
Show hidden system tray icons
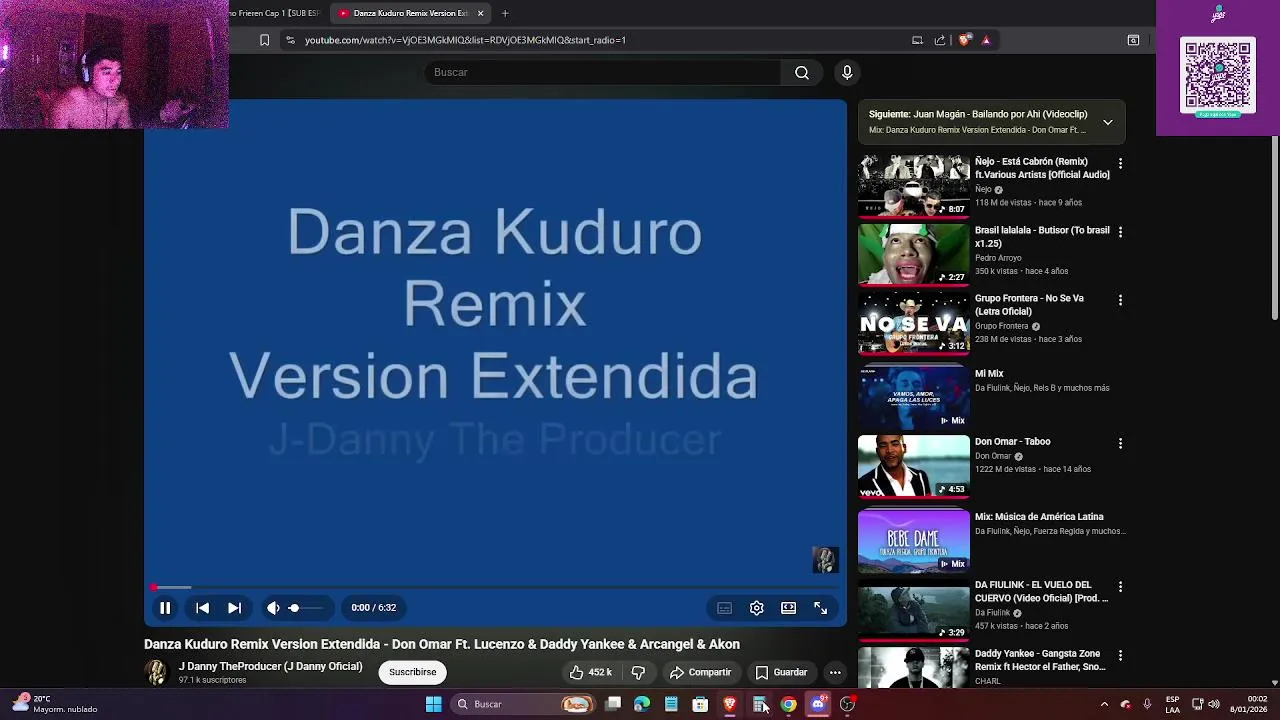1104,704
